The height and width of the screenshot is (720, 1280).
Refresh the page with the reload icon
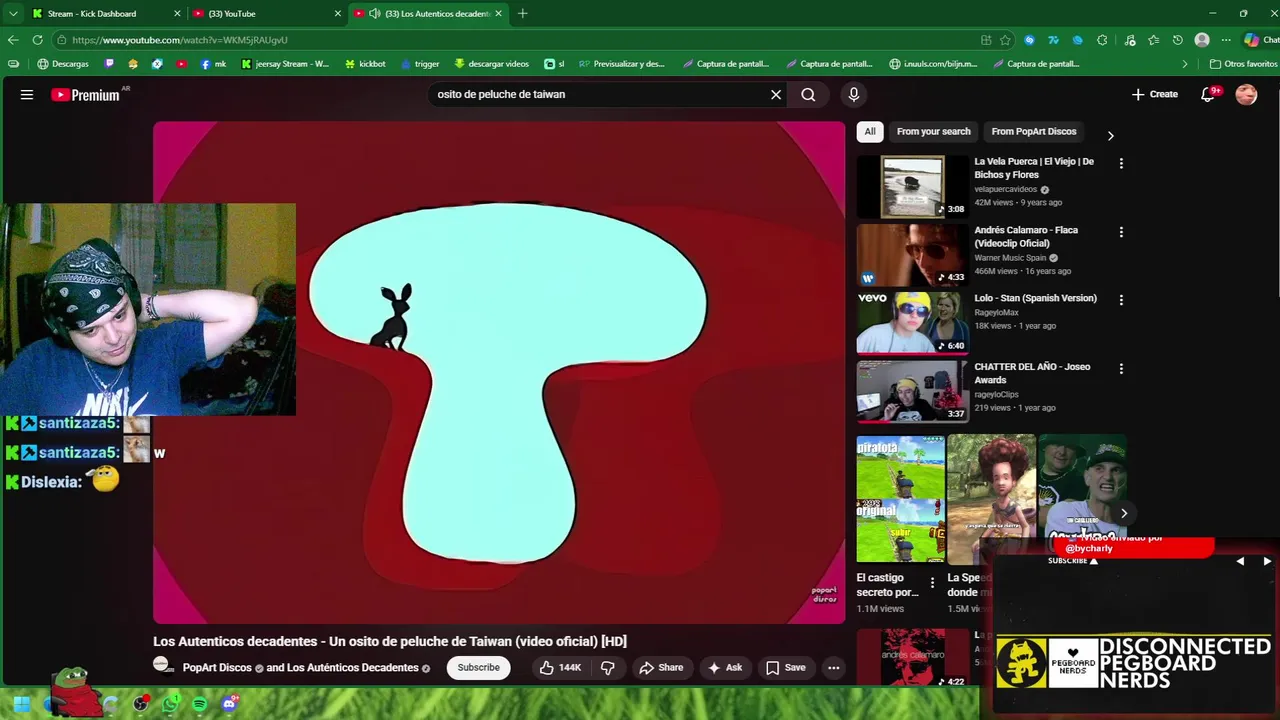click(x=37, y=40)
